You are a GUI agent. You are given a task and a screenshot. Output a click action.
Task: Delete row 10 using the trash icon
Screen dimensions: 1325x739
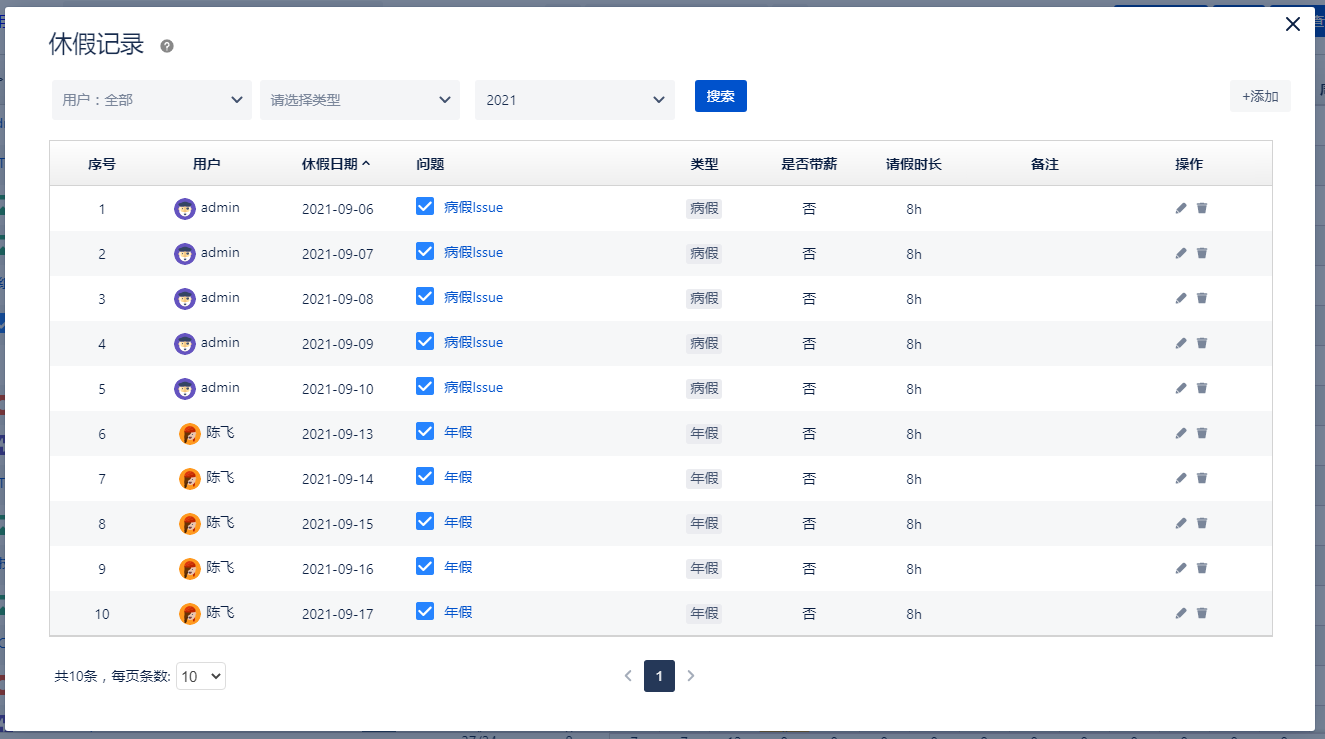point(1202,613)
